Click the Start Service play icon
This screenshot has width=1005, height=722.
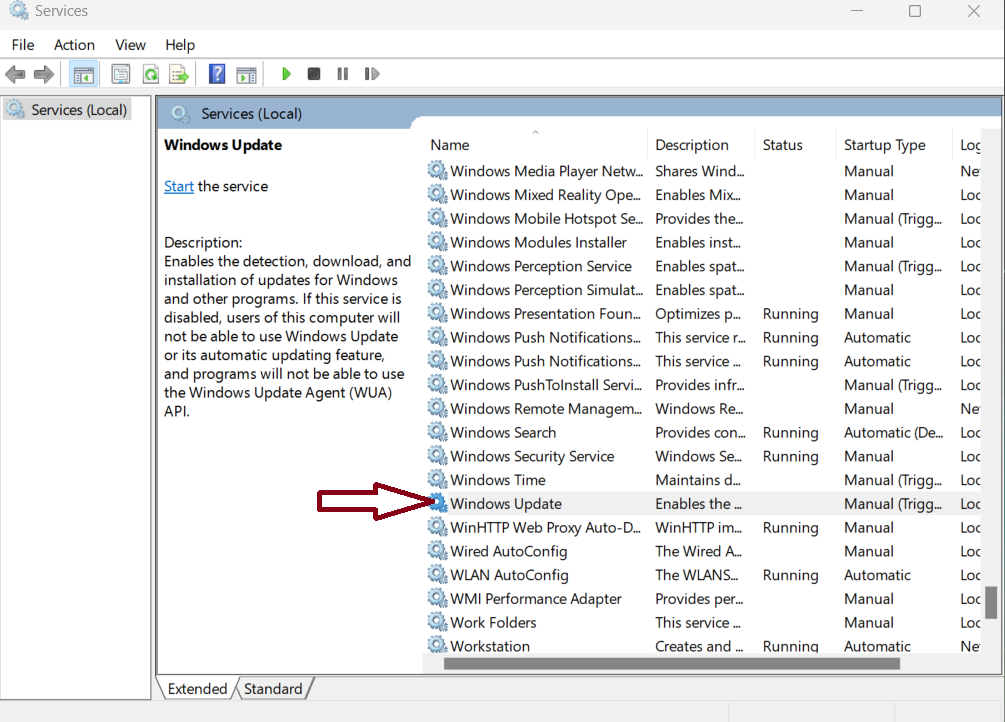[x=286, y=74]
